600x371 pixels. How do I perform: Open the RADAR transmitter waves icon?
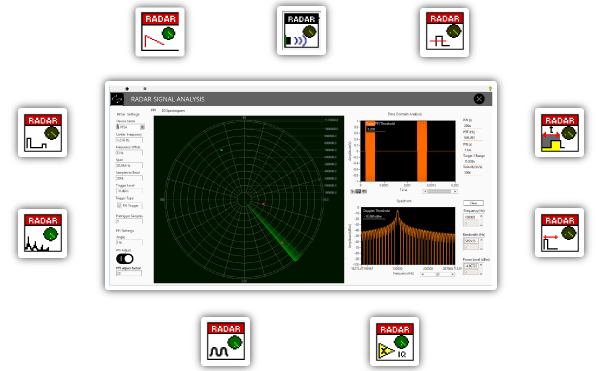point(302,31)
